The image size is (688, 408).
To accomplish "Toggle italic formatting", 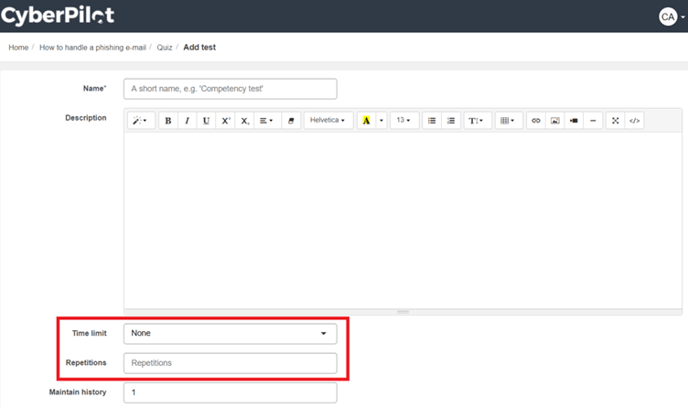I will click(x=187, y=121).
